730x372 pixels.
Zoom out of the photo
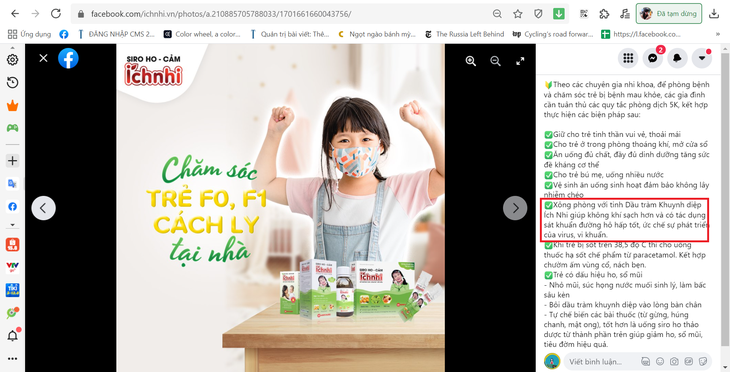[x=495, y=61]
